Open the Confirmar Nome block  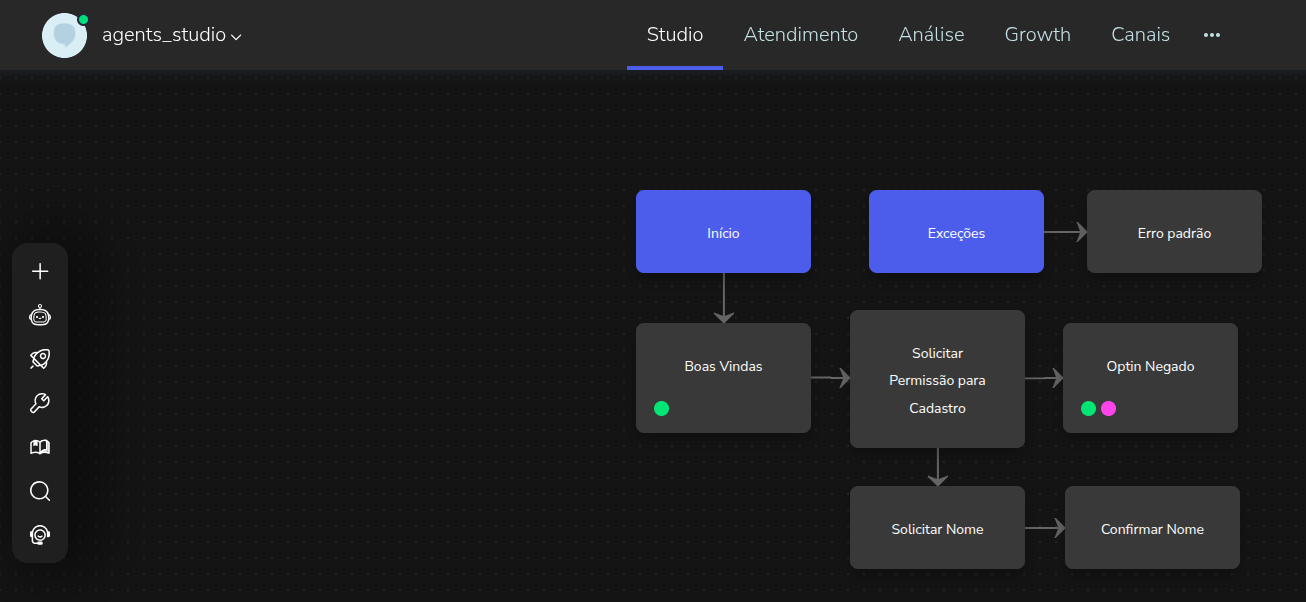[x=1152, y=528]
